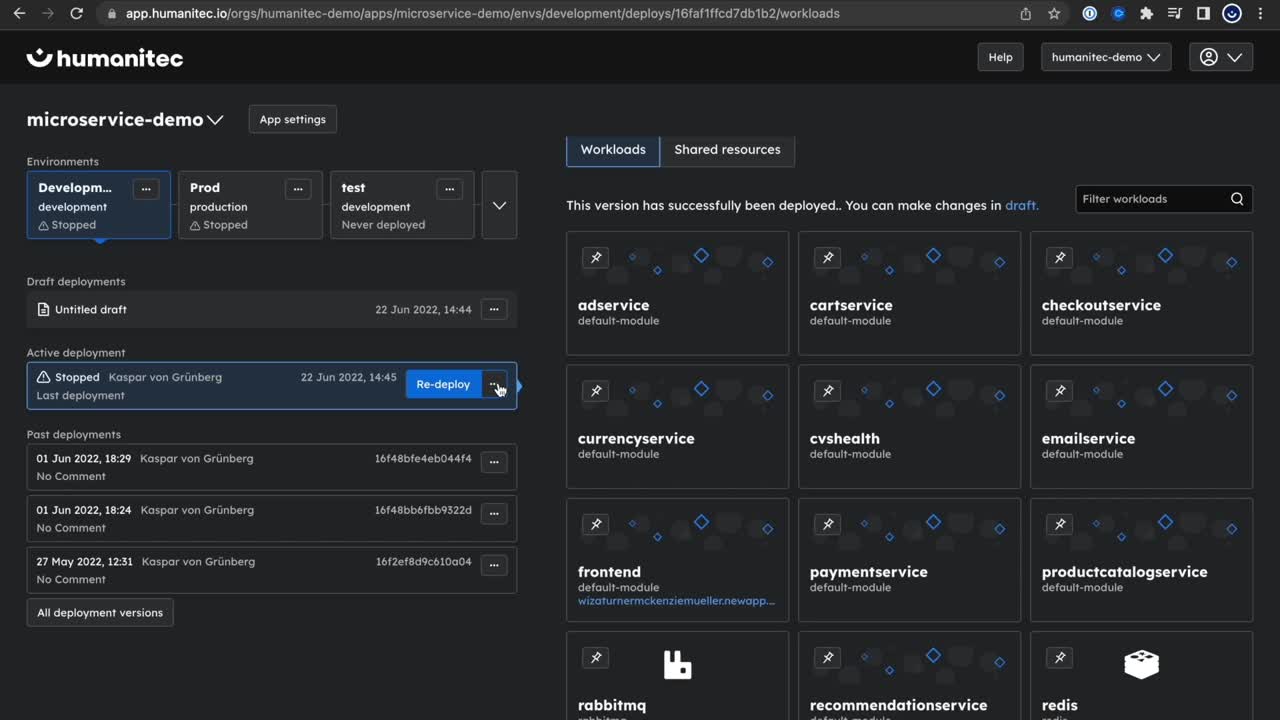Open options menu for the Untitled draft
The width and height of the screenshot is (1280, 720).
(x=493, y=309)
